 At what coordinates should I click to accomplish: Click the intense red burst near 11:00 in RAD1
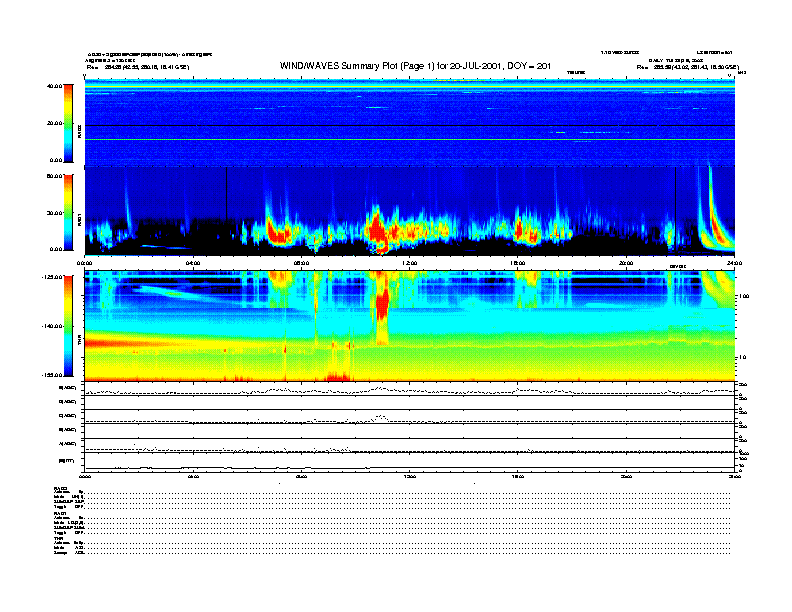coord(376,231)
